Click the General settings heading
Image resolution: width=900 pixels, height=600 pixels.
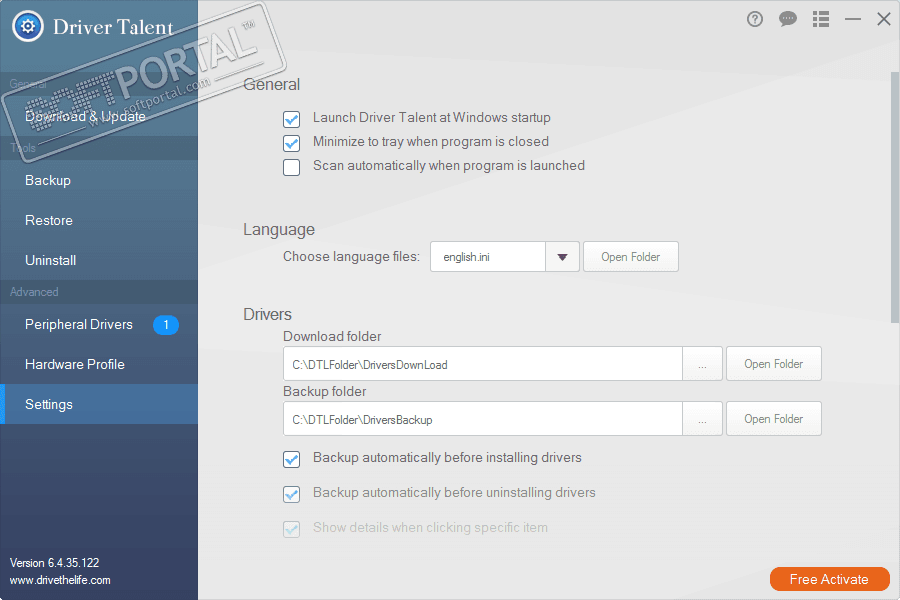(x=271, y=84)
